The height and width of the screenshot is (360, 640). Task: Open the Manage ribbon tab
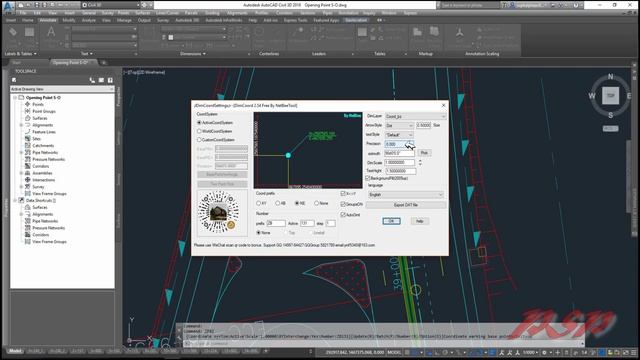124,20
